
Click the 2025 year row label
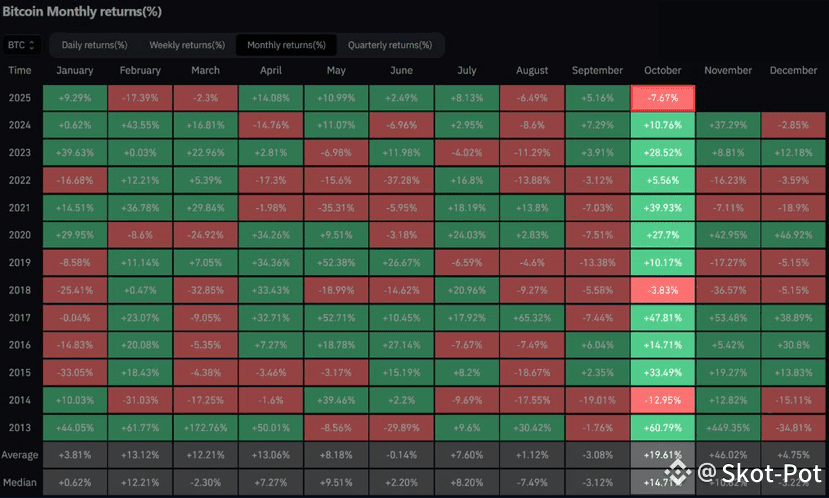pos(20,98)
